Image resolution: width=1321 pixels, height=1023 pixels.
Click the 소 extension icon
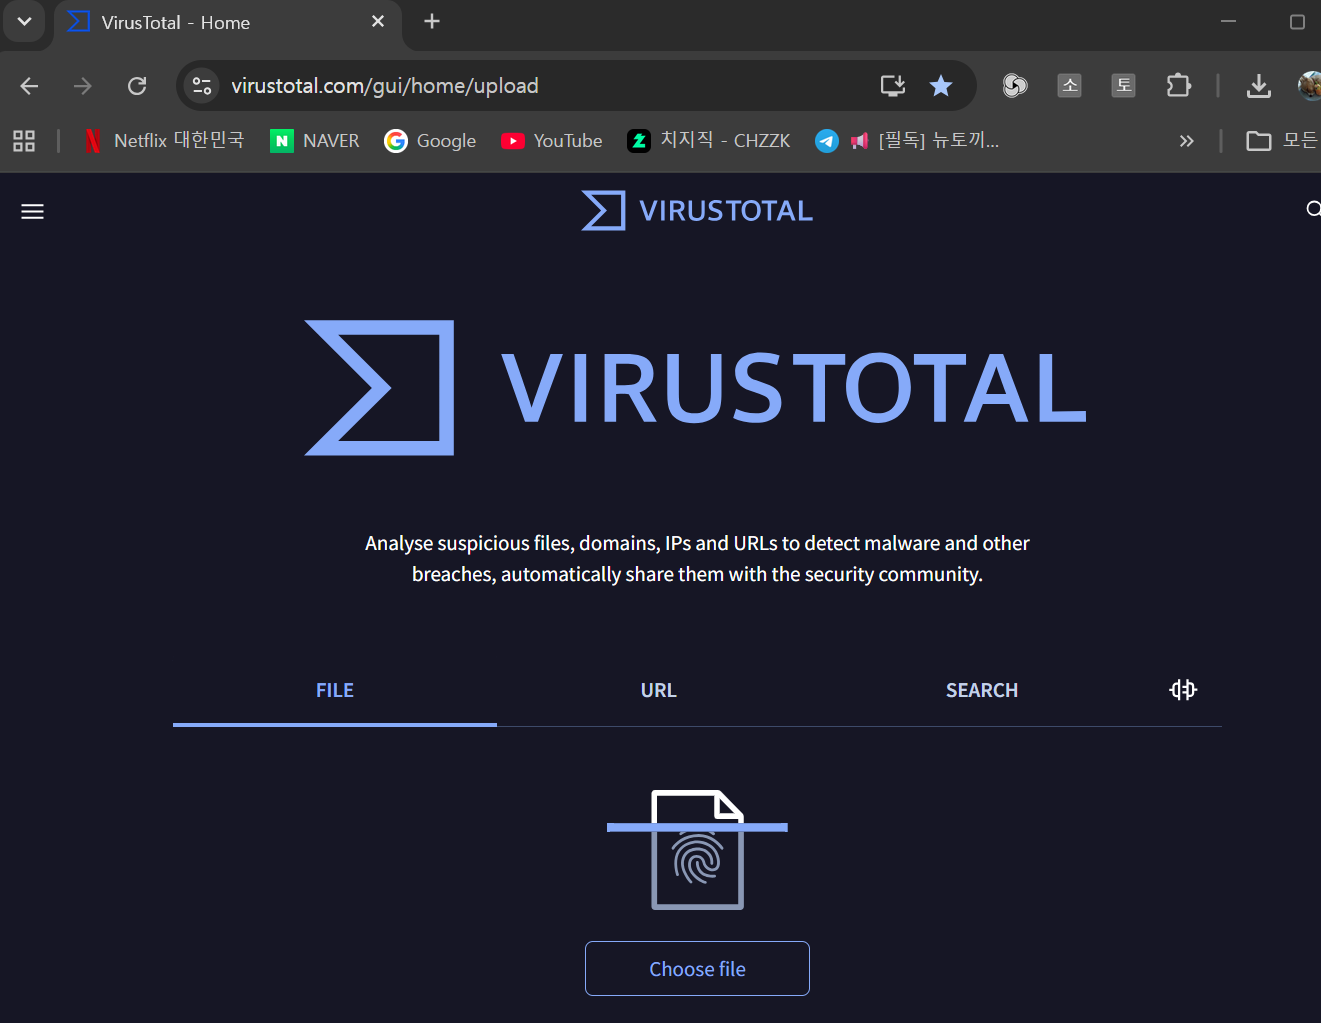[1070, 86]
